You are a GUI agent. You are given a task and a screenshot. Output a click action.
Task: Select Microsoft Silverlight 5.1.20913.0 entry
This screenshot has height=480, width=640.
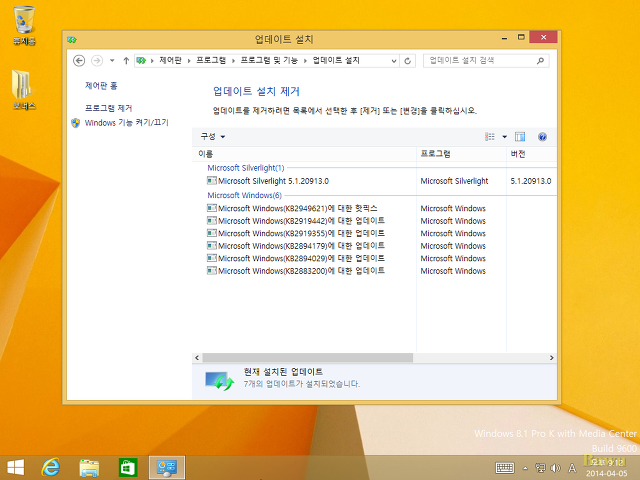pos(273,181)
